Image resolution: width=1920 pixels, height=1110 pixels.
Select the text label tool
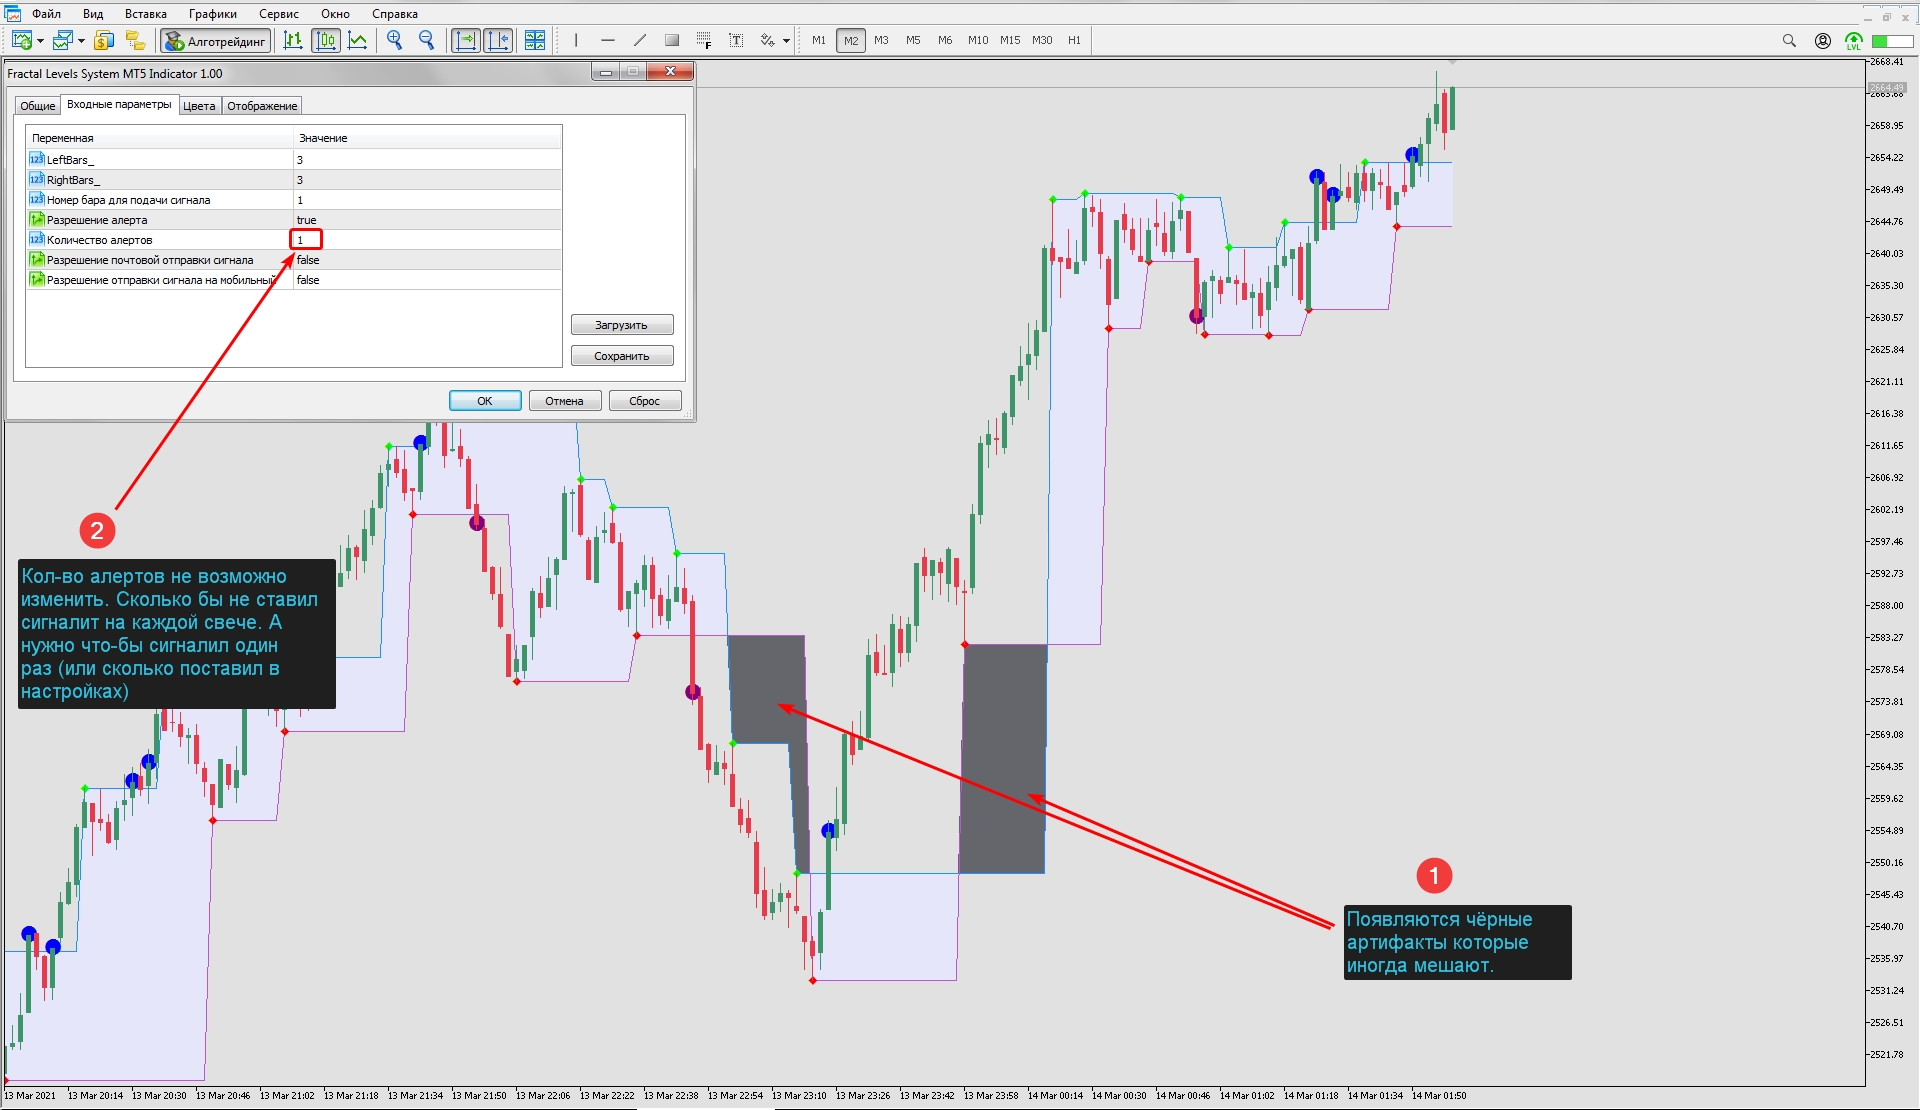tap(736, 41)
